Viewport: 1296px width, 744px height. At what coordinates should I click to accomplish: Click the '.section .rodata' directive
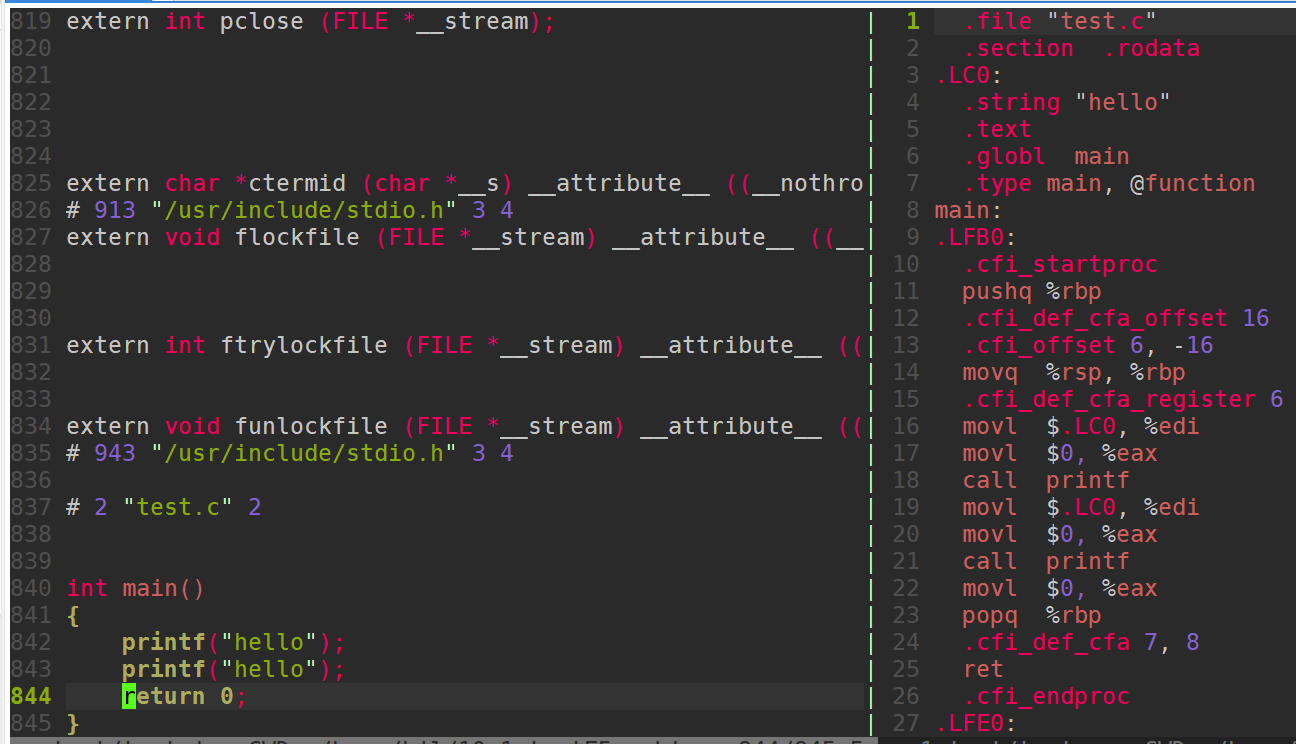[x=1081, y=48]
